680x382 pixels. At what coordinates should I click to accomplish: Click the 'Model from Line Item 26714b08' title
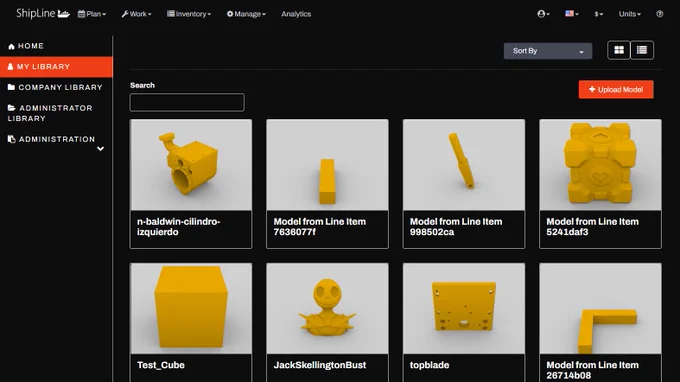pyautogui.click(x=592, y=370)
